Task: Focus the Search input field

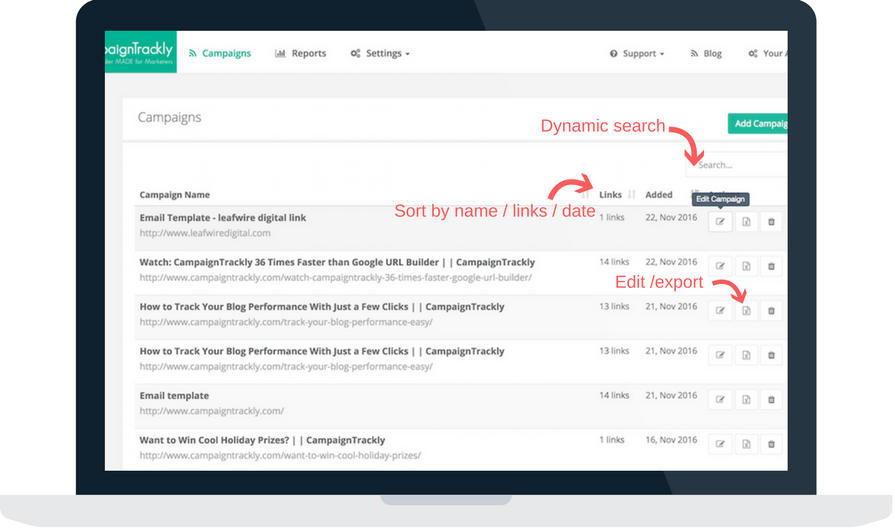Action: coord(737,165)
